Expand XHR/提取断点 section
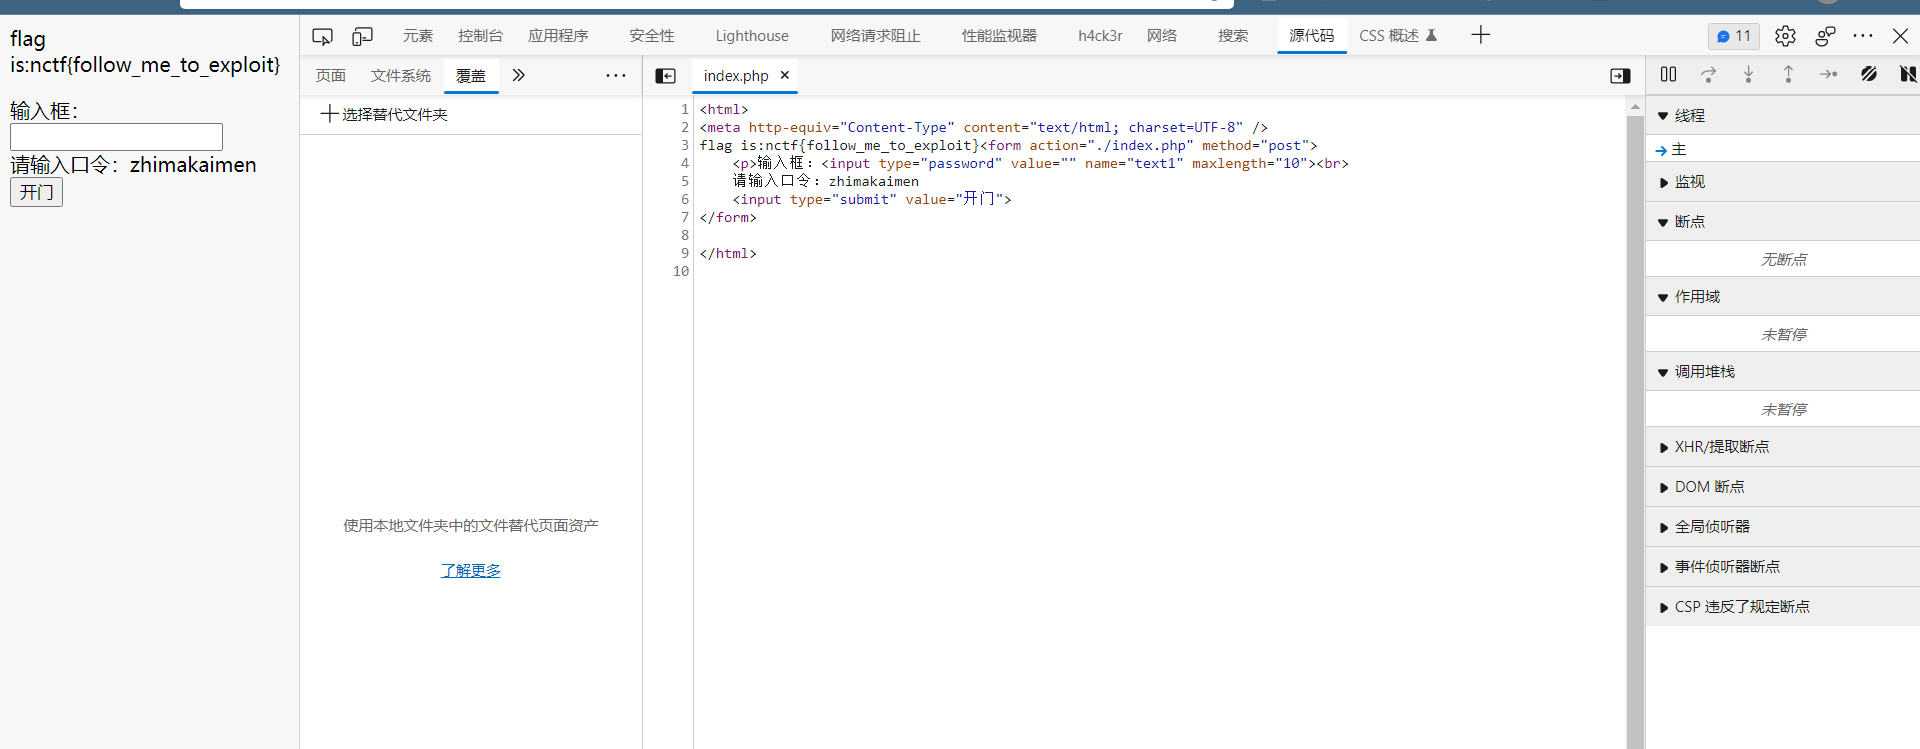 click(1782, 447)
